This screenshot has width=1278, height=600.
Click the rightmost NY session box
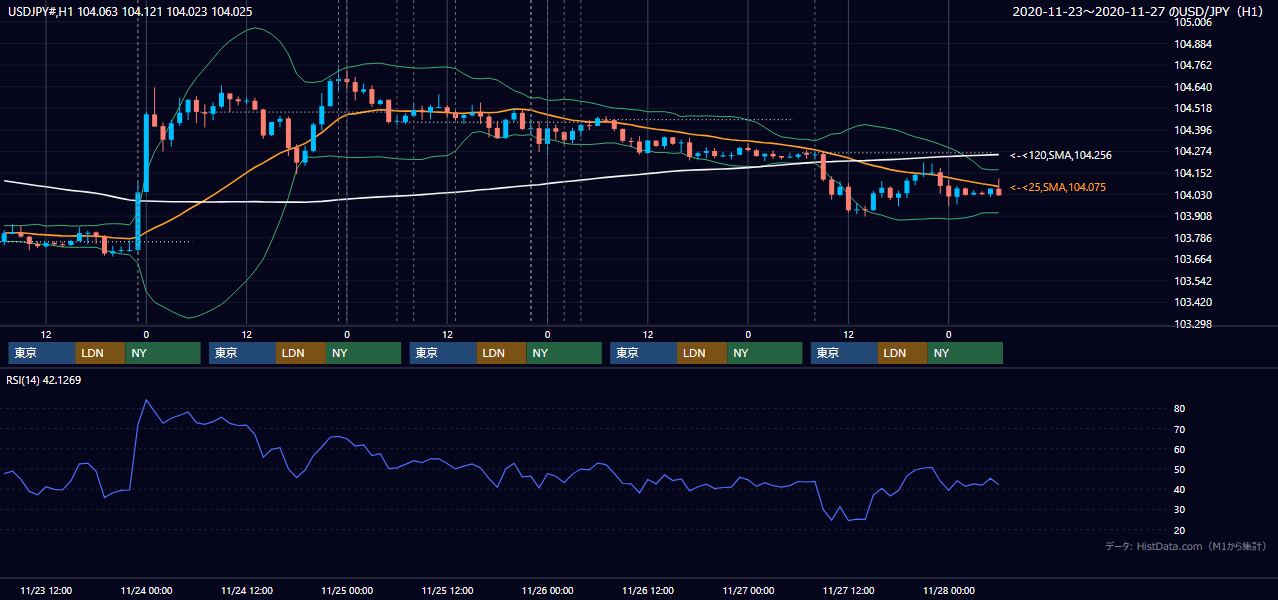point(966,353)
